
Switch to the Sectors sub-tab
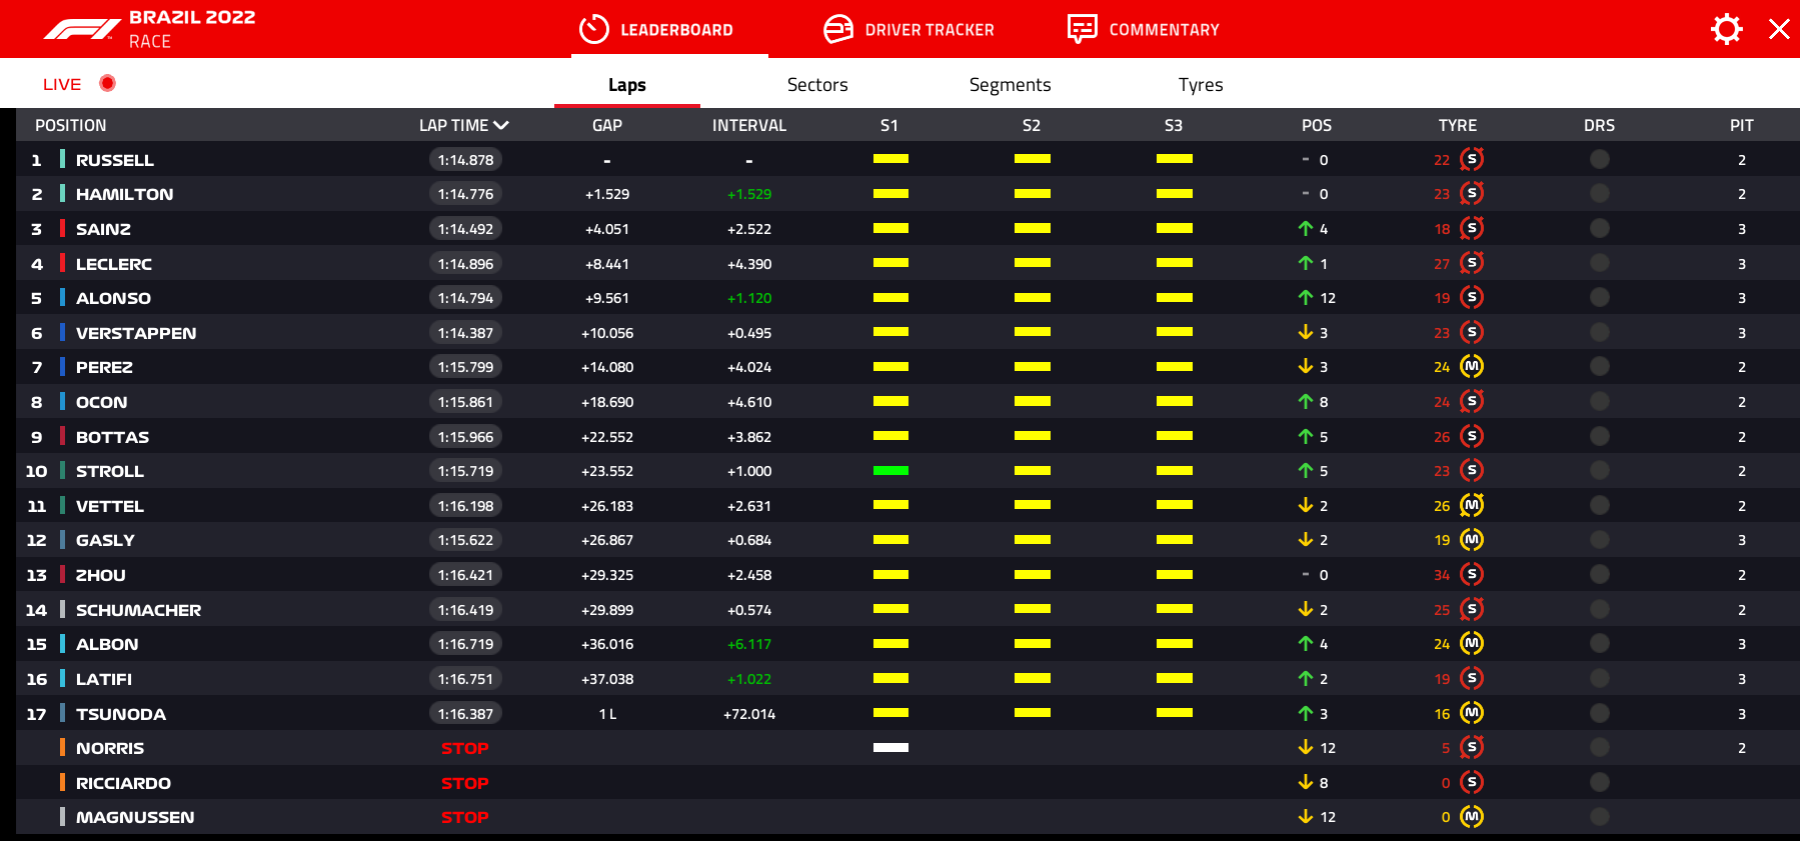817,85
